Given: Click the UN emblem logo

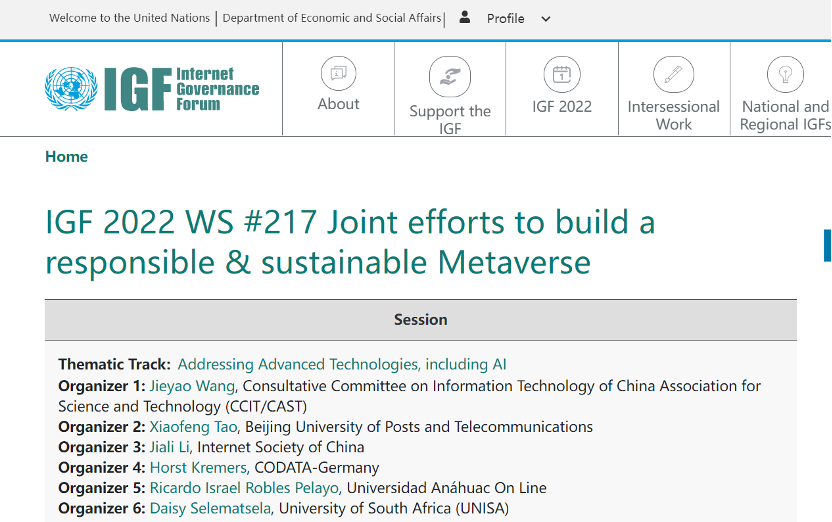Looking at the screenshot, I should [x=70, y=89].
